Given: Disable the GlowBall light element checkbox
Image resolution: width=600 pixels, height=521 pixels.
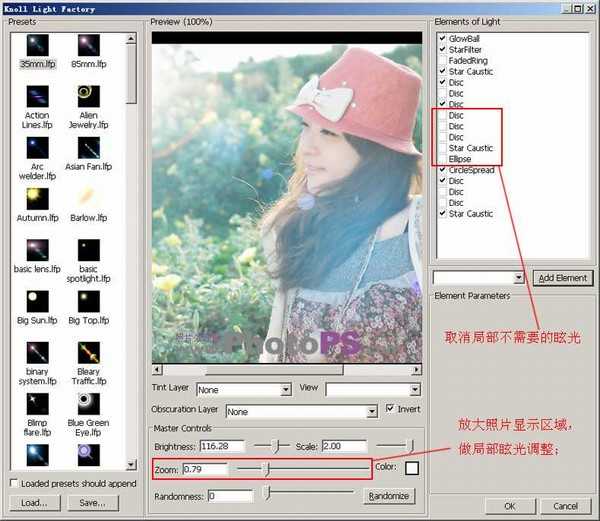Looking at the screenshot, I should tap(442, 39).
